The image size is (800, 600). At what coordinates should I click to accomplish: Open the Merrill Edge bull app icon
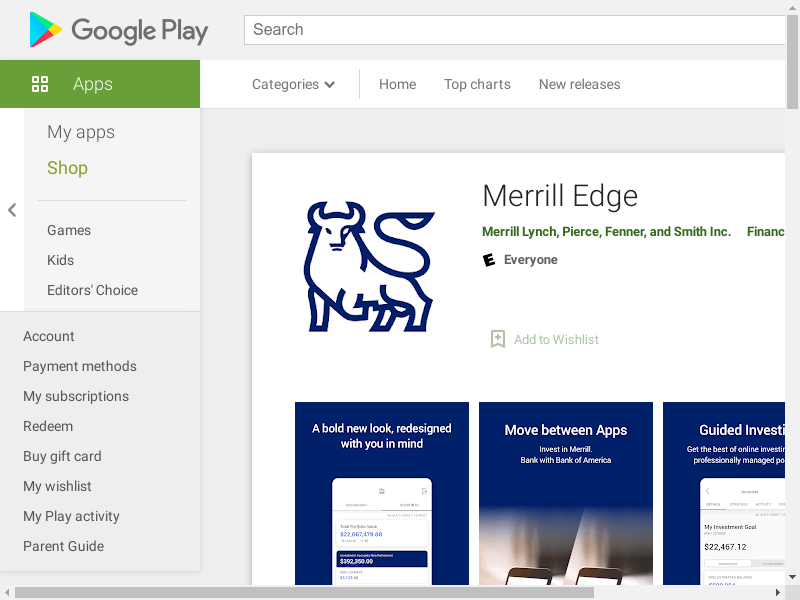[x=369, y=266]
